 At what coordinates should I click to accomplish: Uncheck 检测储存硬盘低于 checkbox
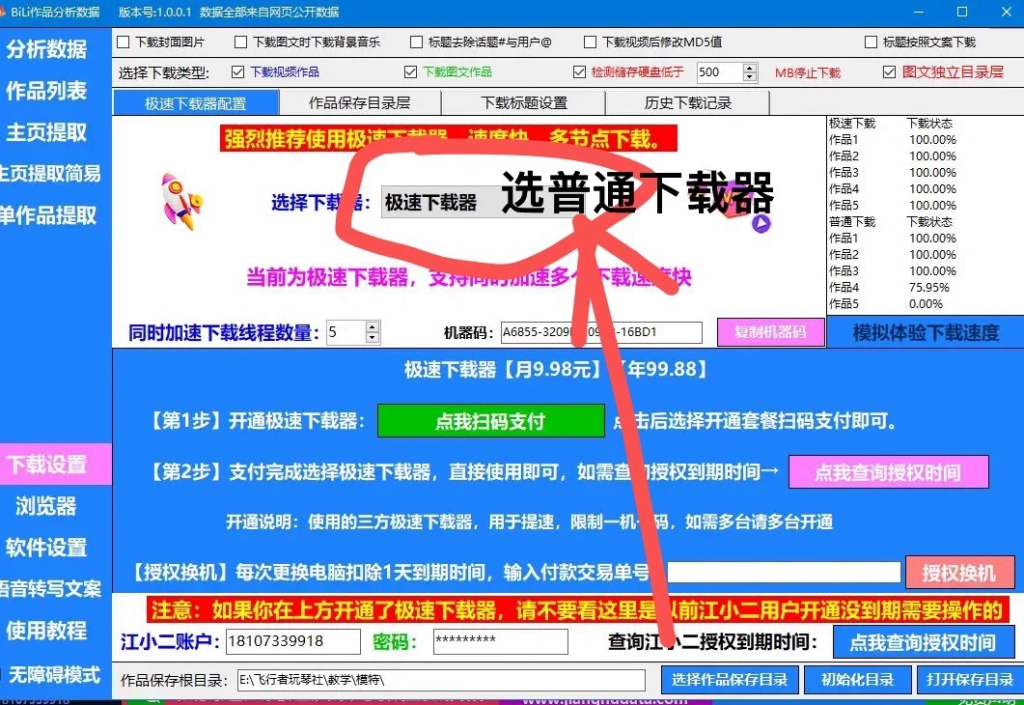coord(579,72)
